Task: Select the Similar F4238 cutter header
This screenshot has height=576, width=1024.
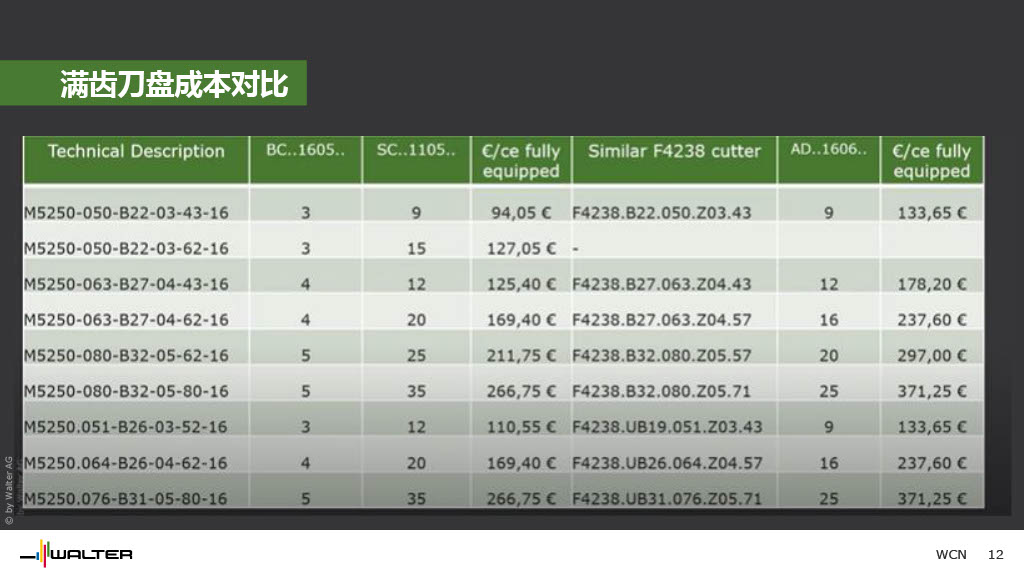Action: (674, 152)
